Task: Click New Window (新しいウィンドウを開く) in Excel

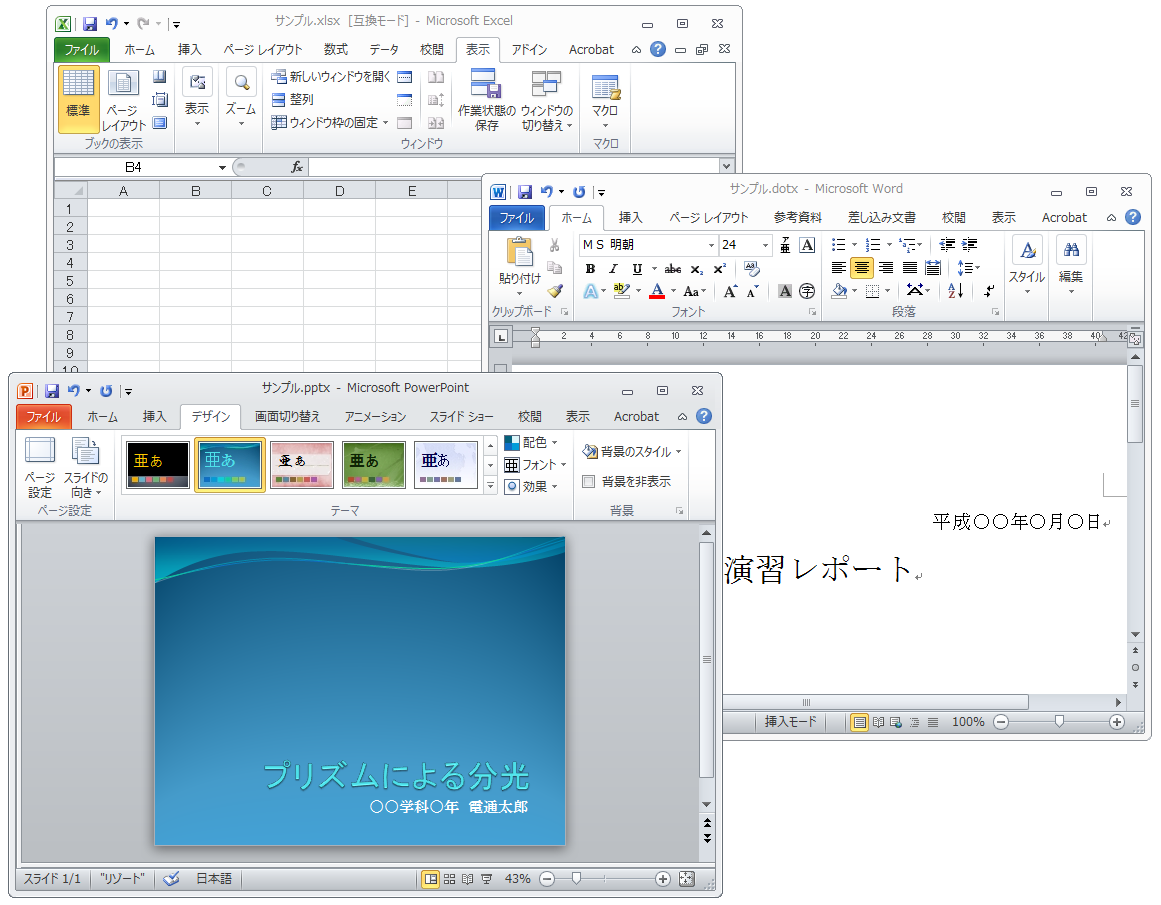Action: point(331,76)
